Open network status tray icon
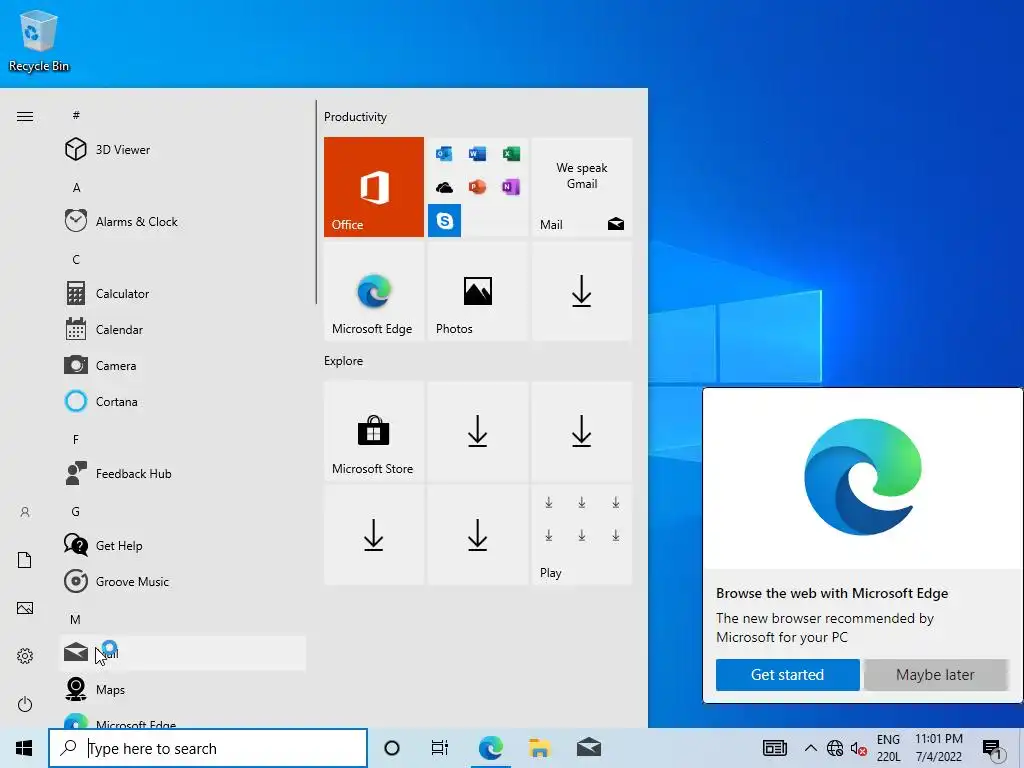The height and width of the screenshot is (768, 1024). [x=835, y=748]
